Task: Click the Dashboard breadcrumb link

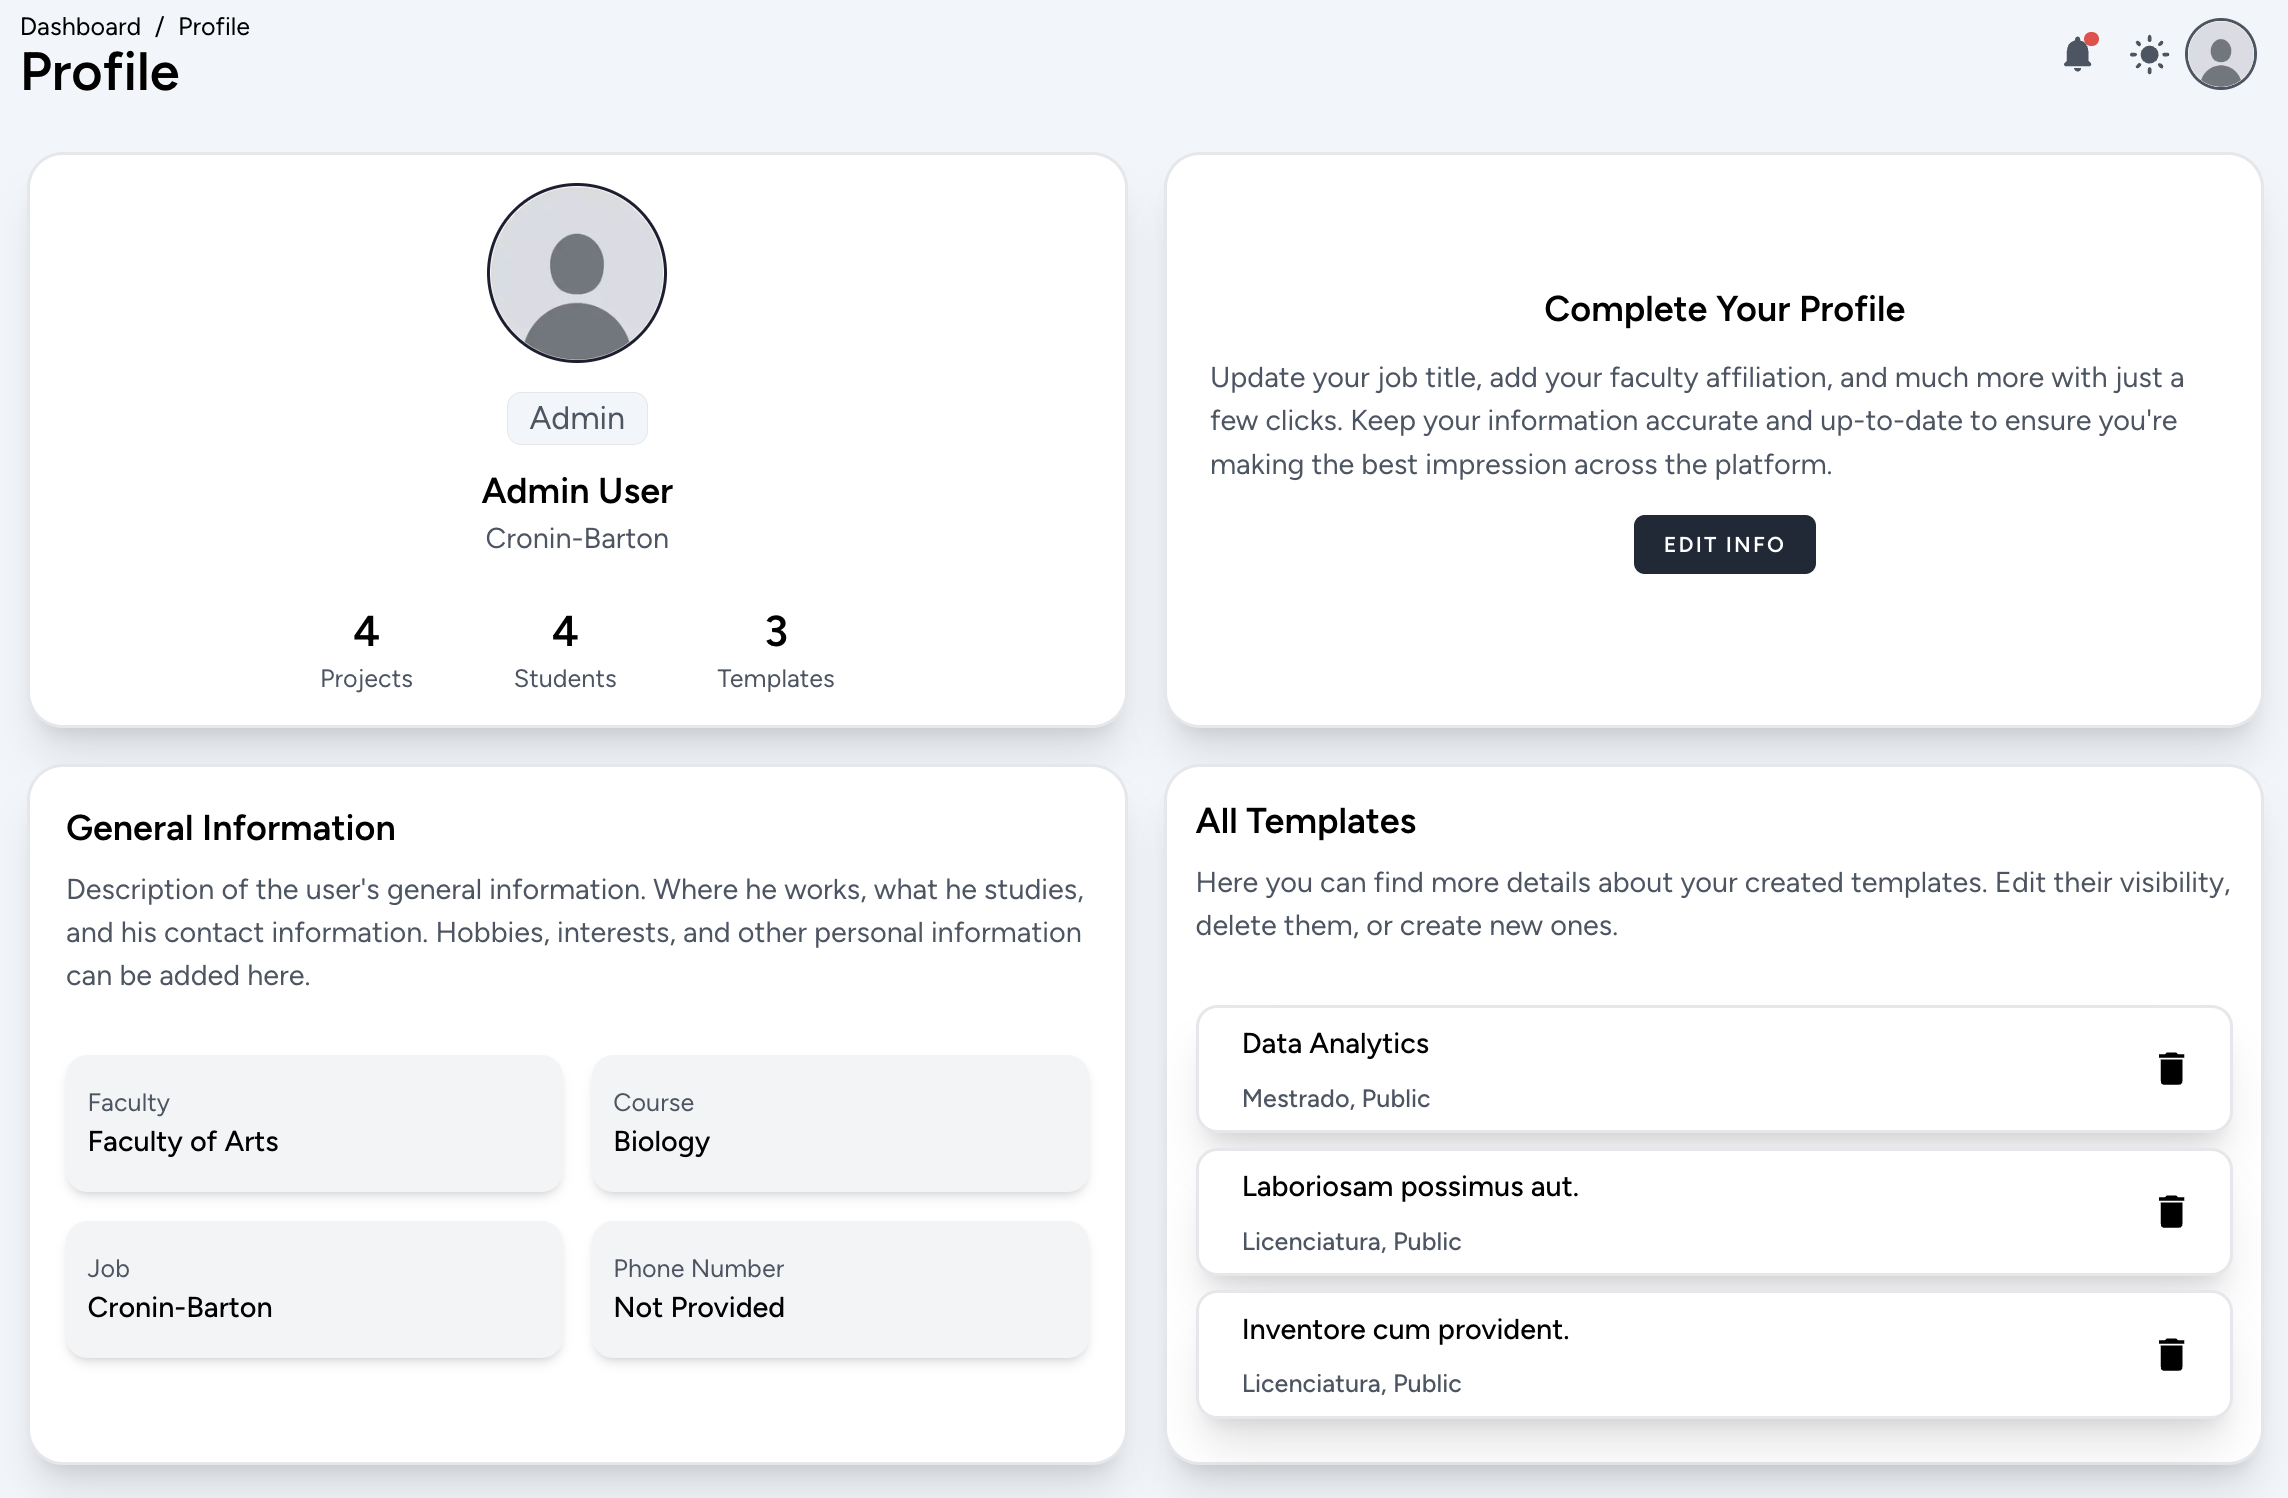Action: (x=80, y=25)
